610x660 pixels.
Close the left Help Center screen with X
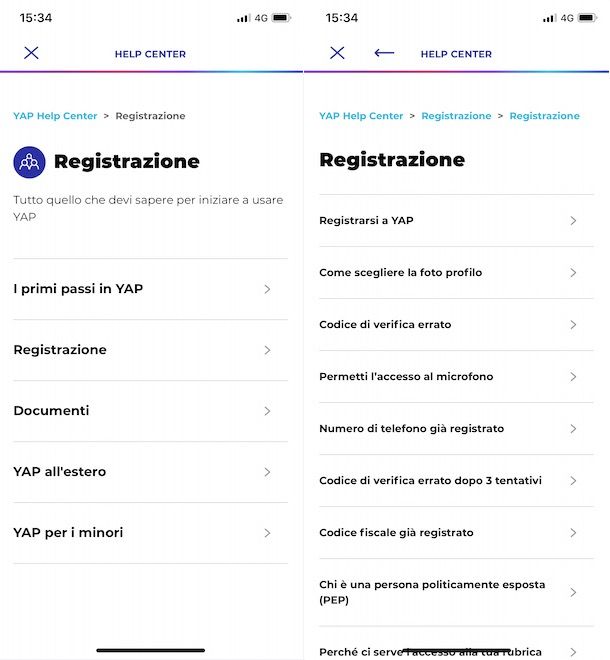pos(31,53)
